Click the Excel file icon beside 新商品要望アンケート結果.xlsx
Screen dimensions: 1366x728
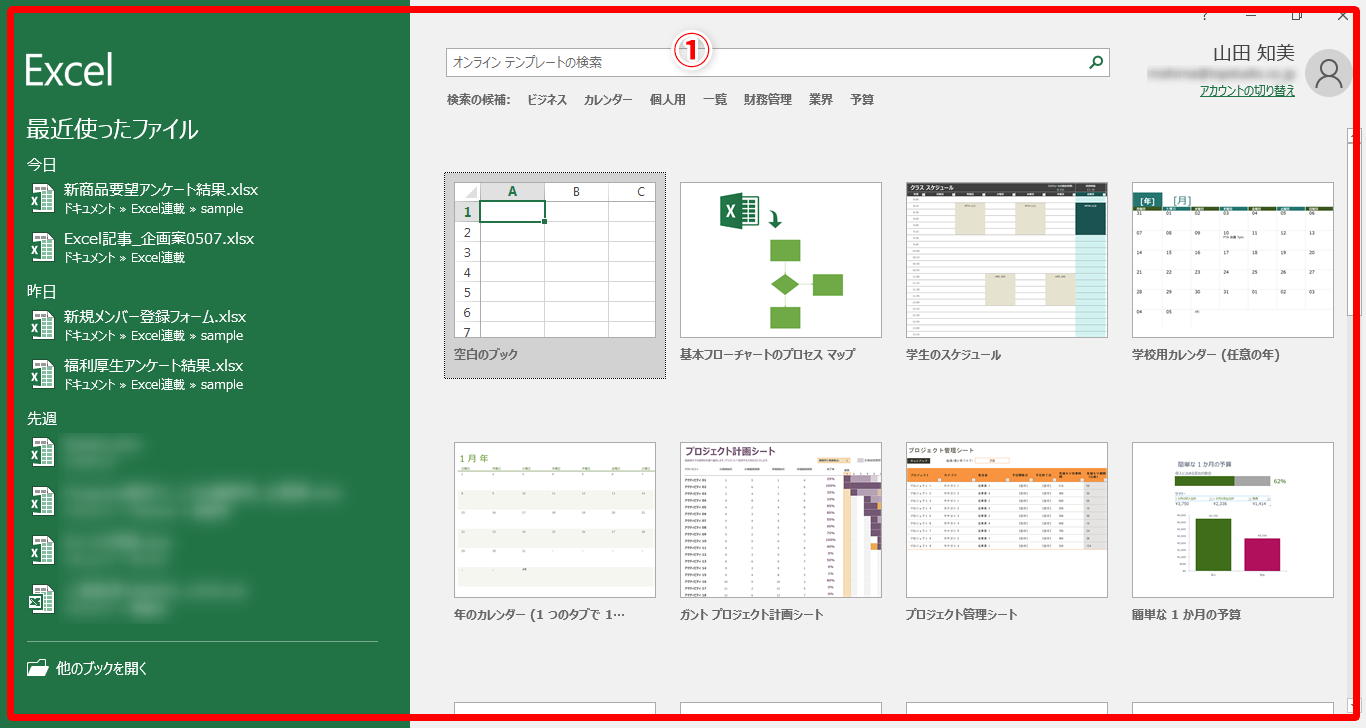[x=42, y=198]
